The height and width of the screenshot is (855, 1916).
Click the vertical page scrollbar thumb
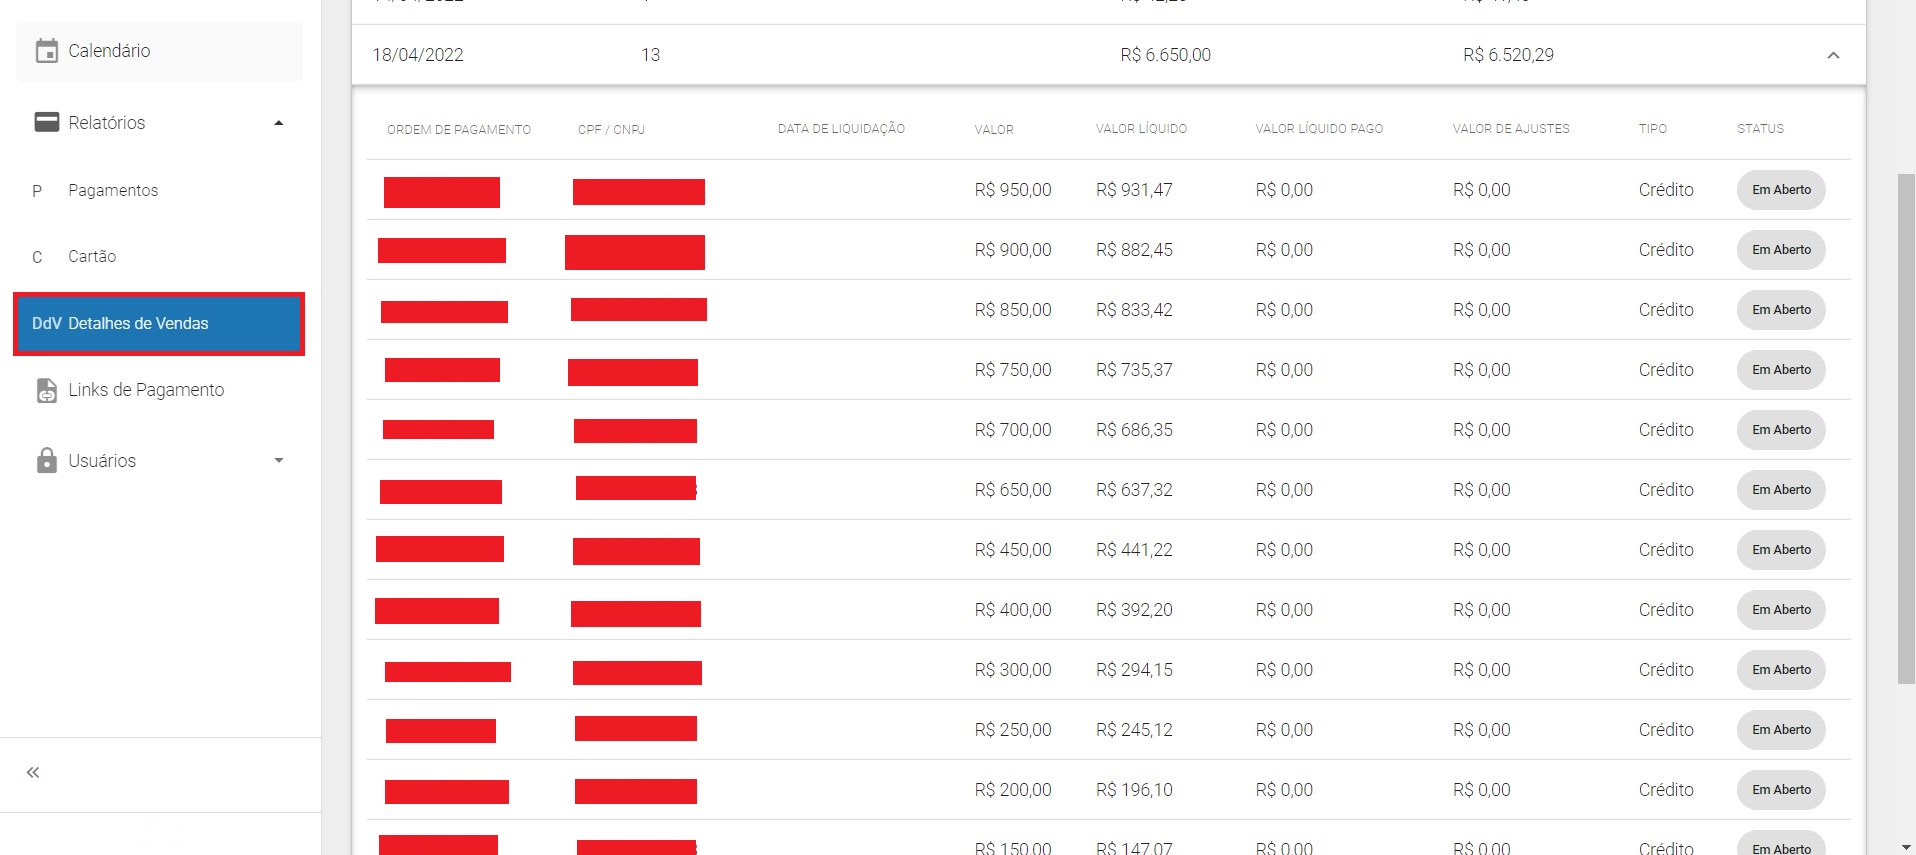pyautogui.click(x=1906, y=430)
